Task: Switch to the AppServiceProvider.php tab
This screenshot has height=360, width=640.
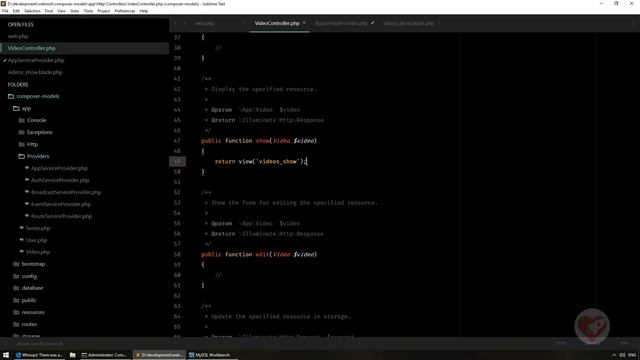Action: coord(341,23)
